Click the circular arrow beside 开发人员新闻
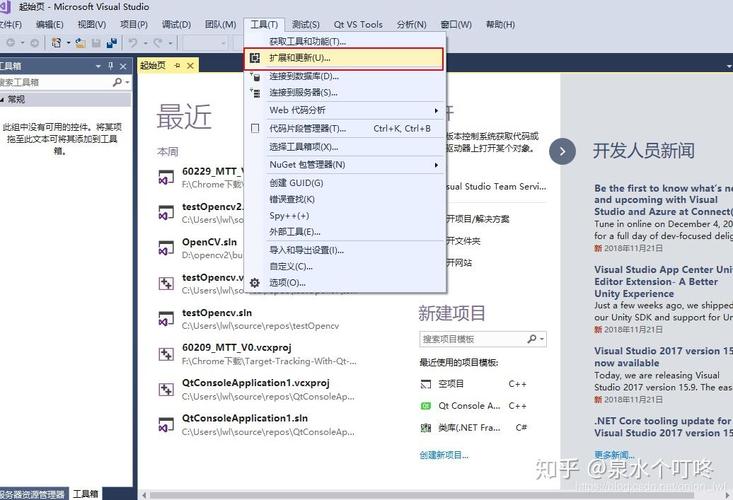The height and width of the screenshot is (500, 733). (x=562, y=151)
